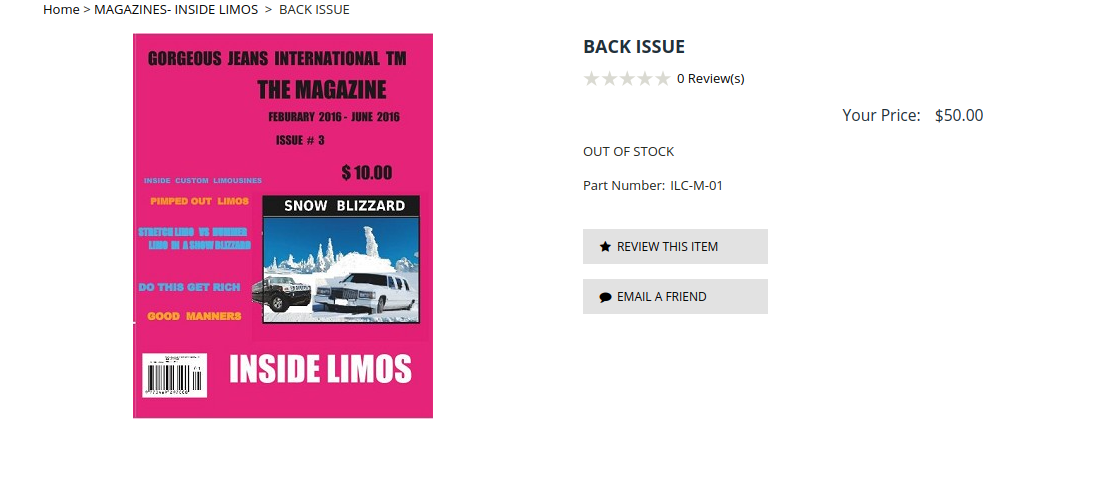Viewport: 1101px width, 487px height.
Task: Click the REVIEW THIS ITEM button text
Action: (x=667, y=247)
